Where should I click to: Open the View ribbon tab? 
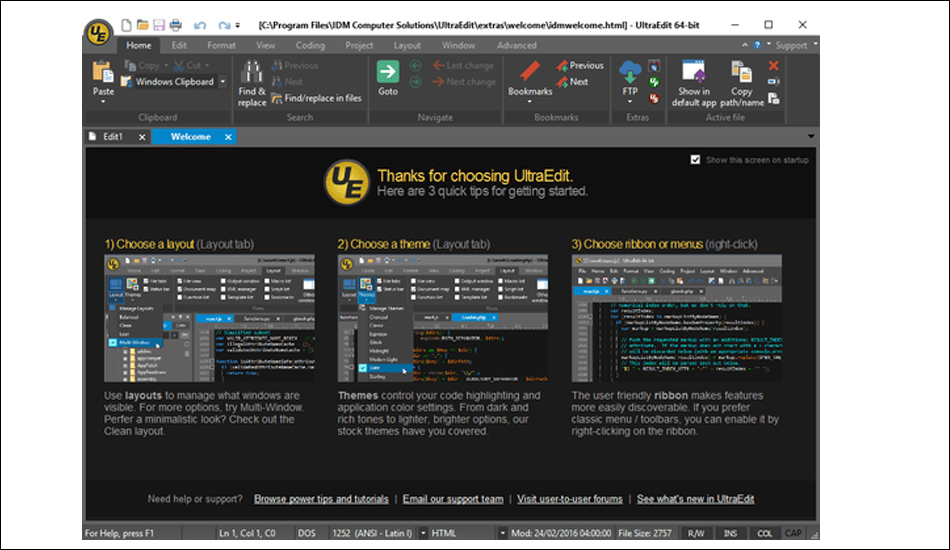(x=265, y=45)
